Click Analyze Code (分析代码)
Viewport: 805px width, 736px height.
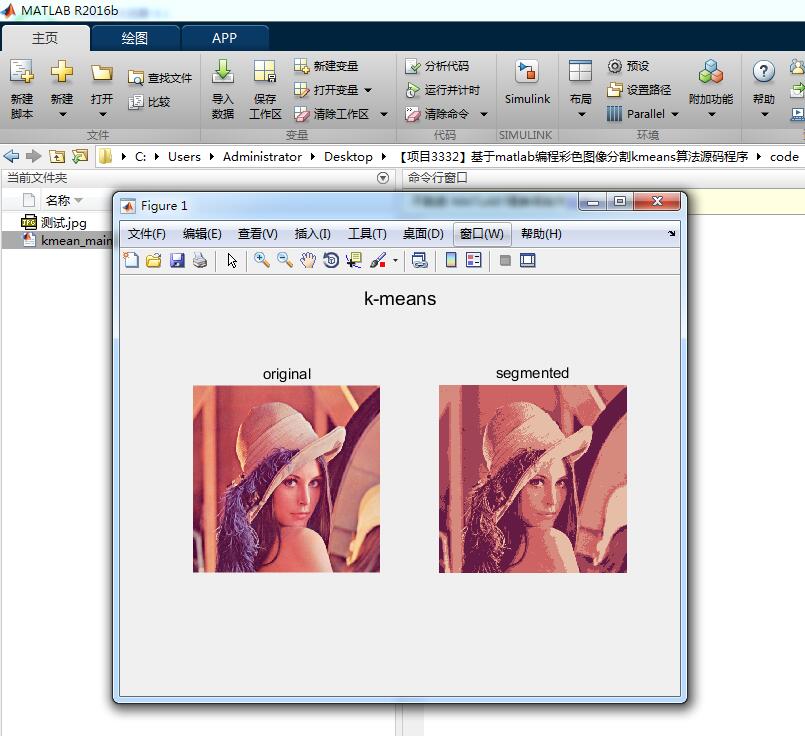coord(437,66)
